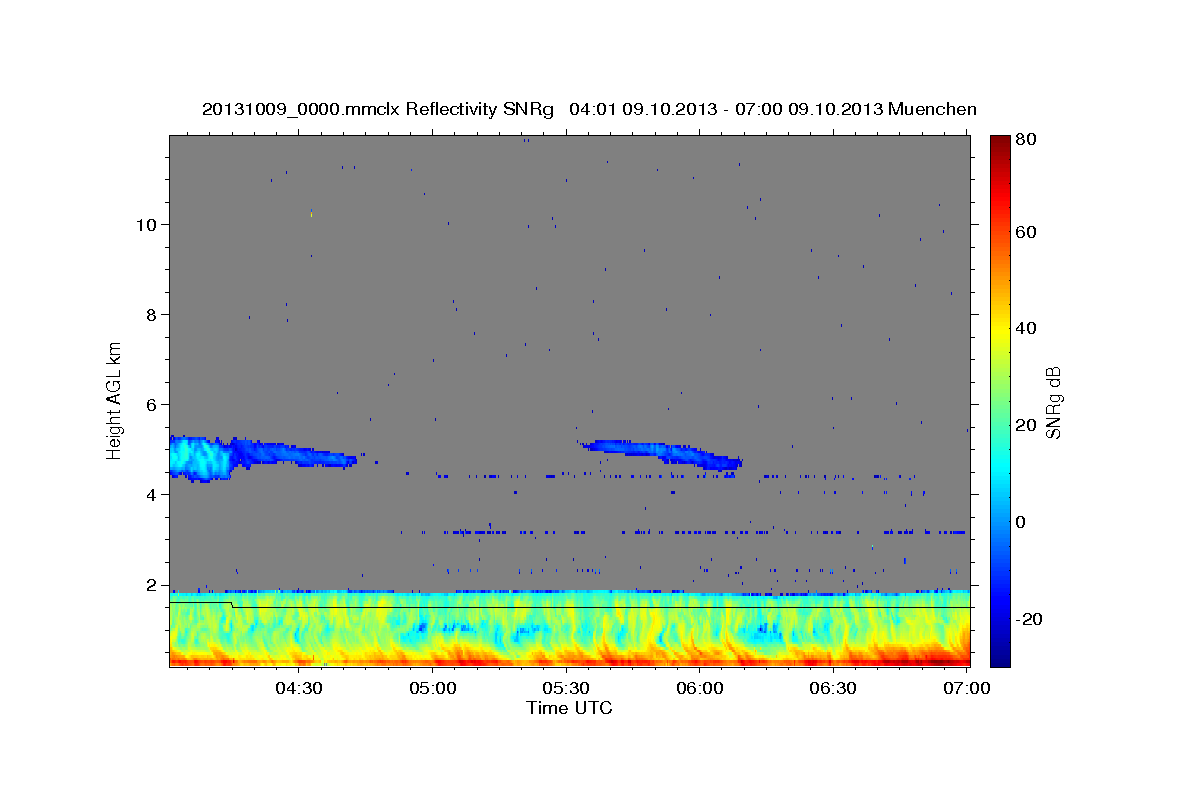The image size is (1200, 800).
Task: Click the colorbar value 0
Action: pyautogui.click(x=1021, y=522)
